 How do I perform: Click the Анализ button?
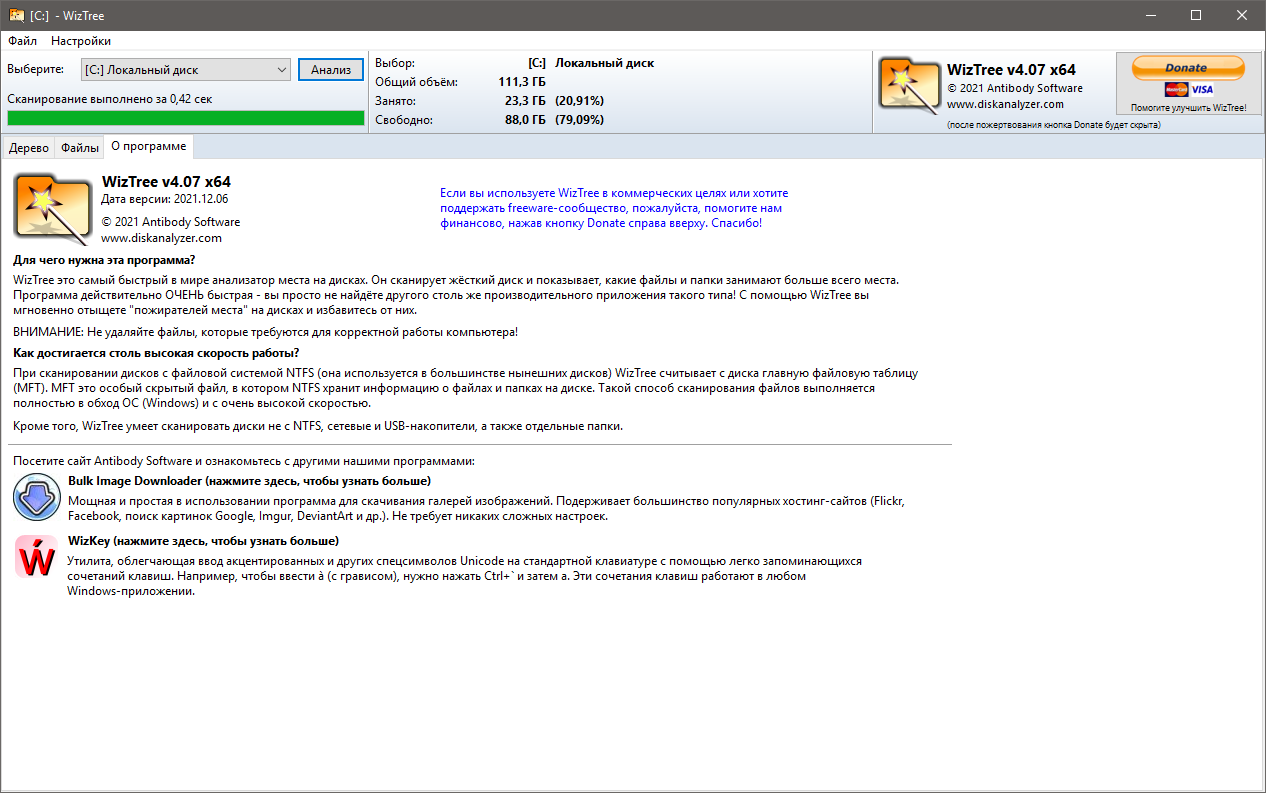pyautogui.click(x=331, y=70)
